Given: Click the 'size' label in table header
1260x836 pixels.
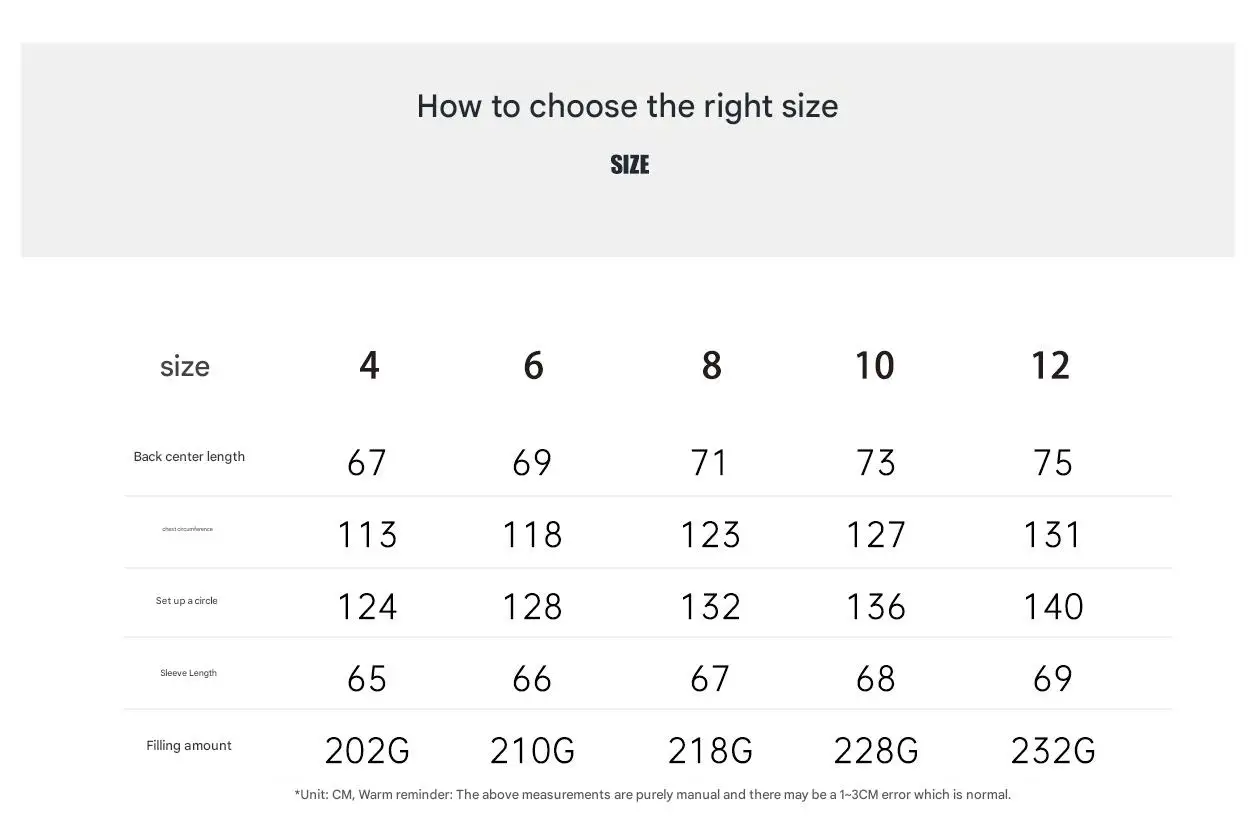Looking at the screenshot, I should point(185,366).
